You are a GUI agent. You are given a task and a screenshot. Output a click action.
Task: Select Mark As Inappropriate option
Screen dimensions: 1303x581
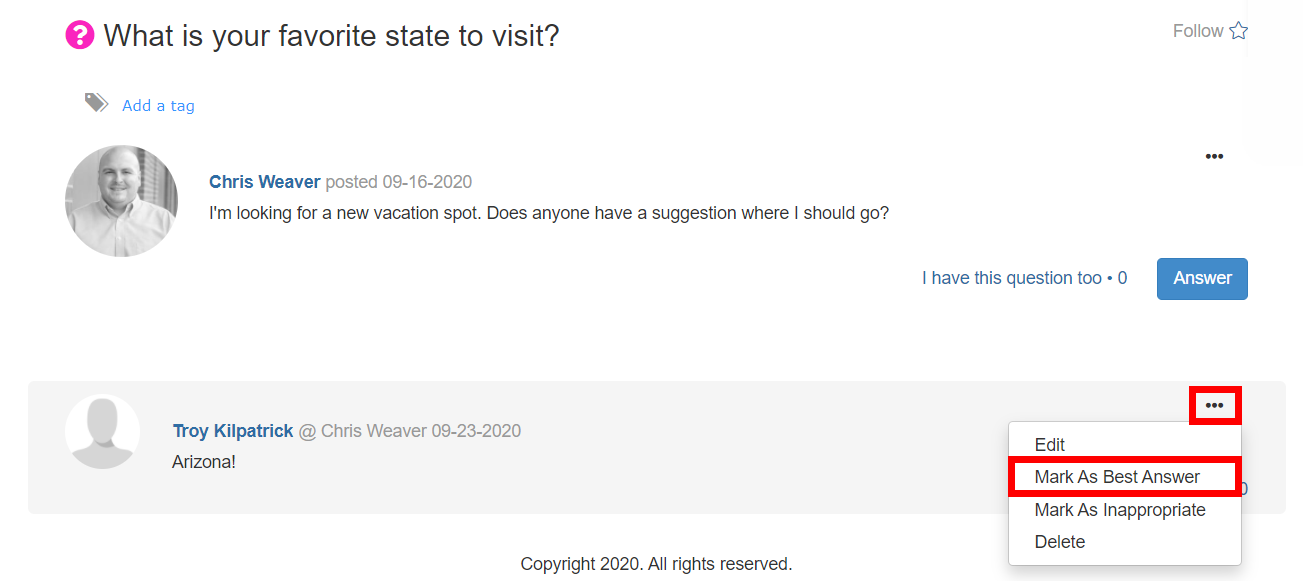1120,510
